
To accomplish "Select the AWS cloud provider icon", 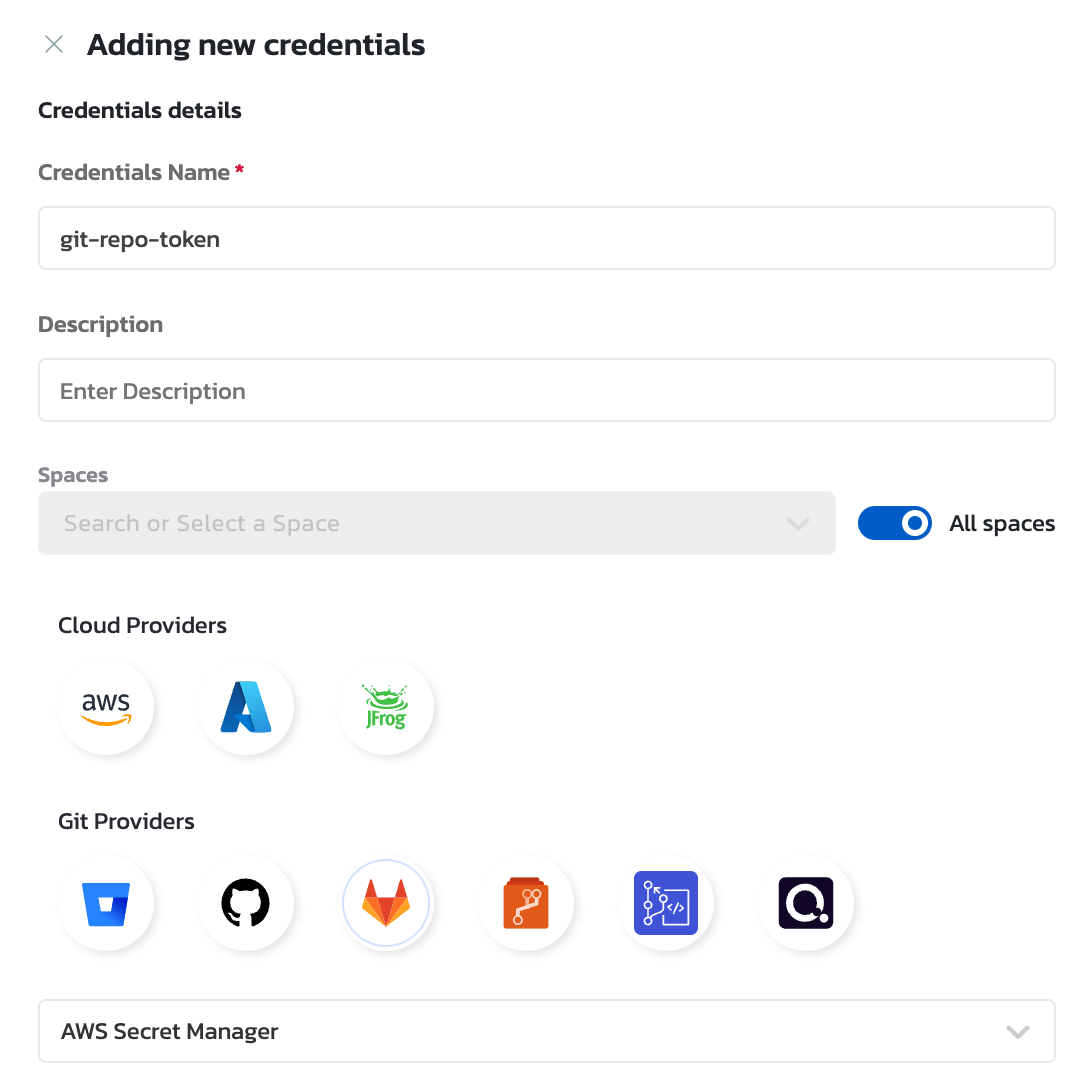I will (106, 707).
